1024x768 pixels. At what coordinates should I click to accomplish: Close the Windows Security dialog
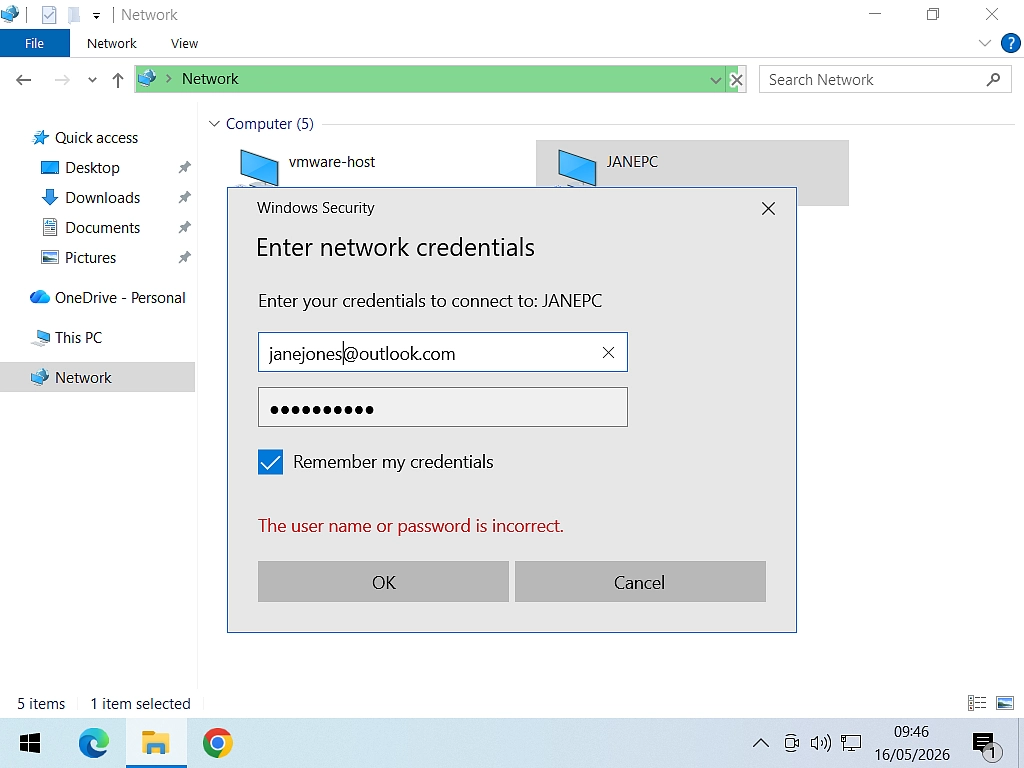(768, 208)
